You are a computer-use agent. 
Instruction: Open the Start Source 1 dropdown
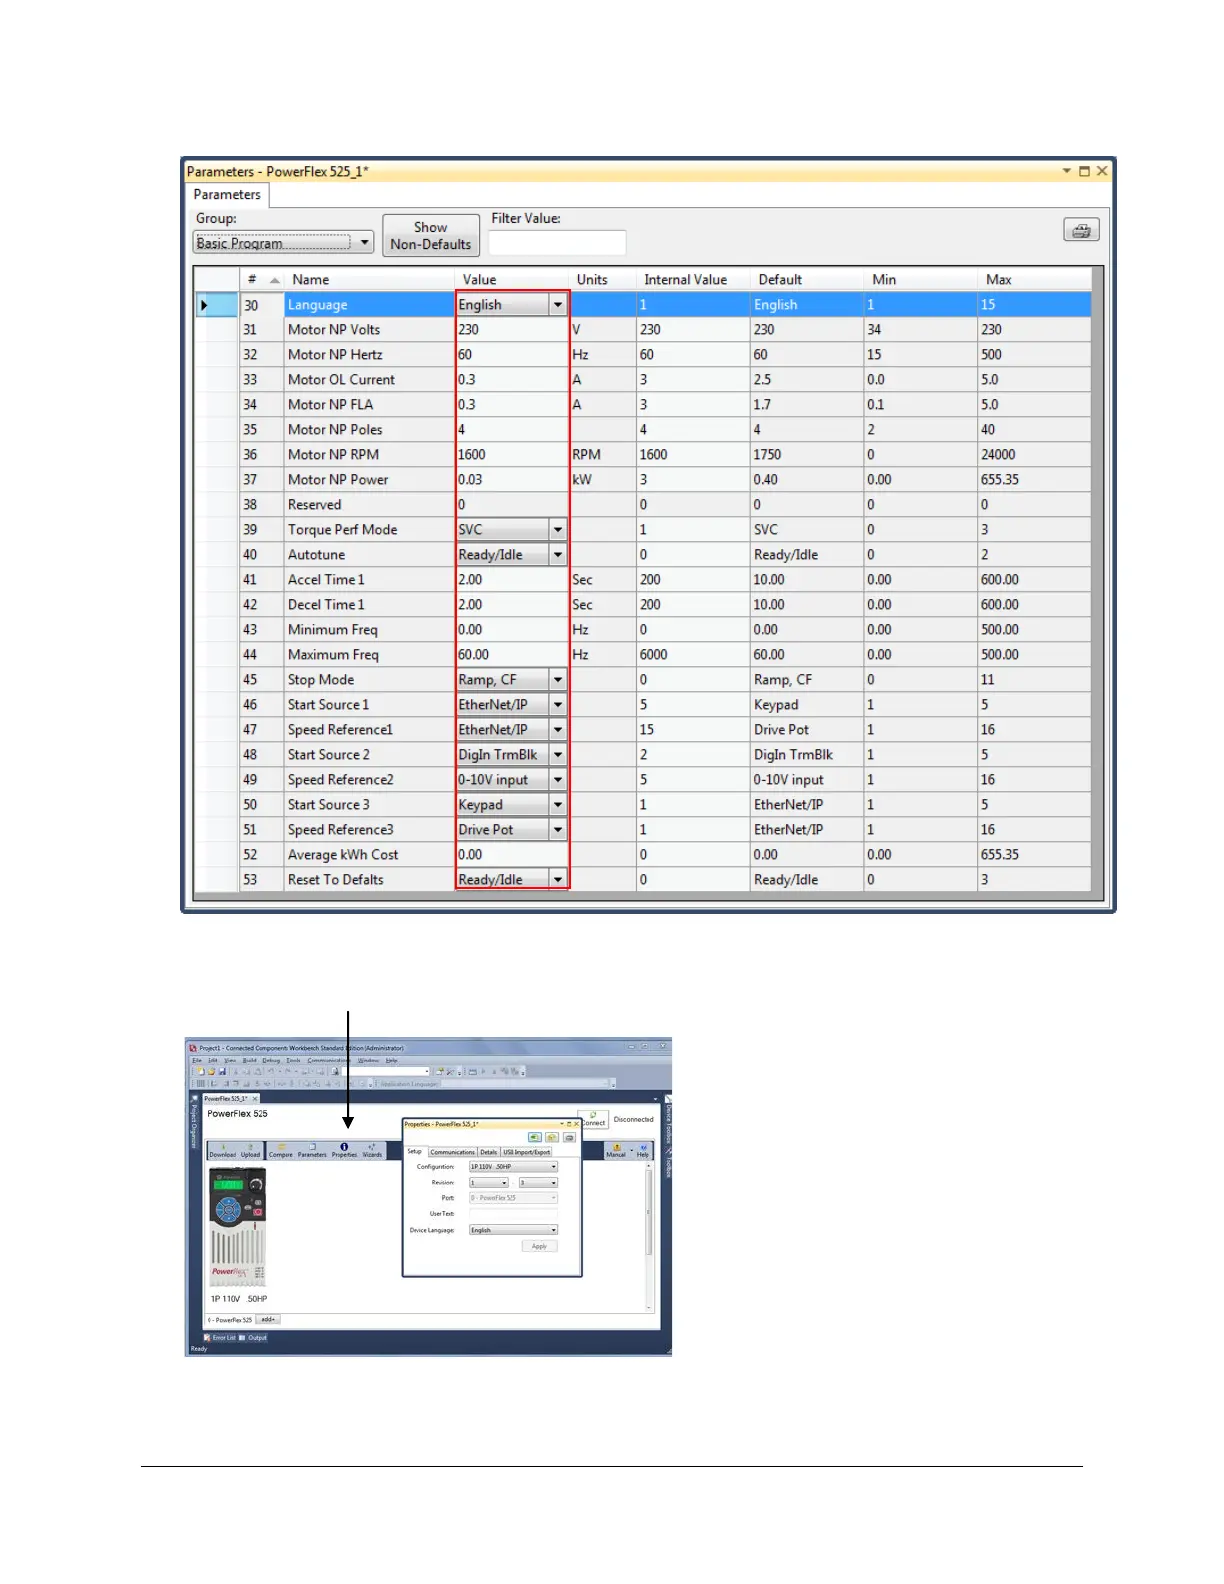[x=558, y=705]
